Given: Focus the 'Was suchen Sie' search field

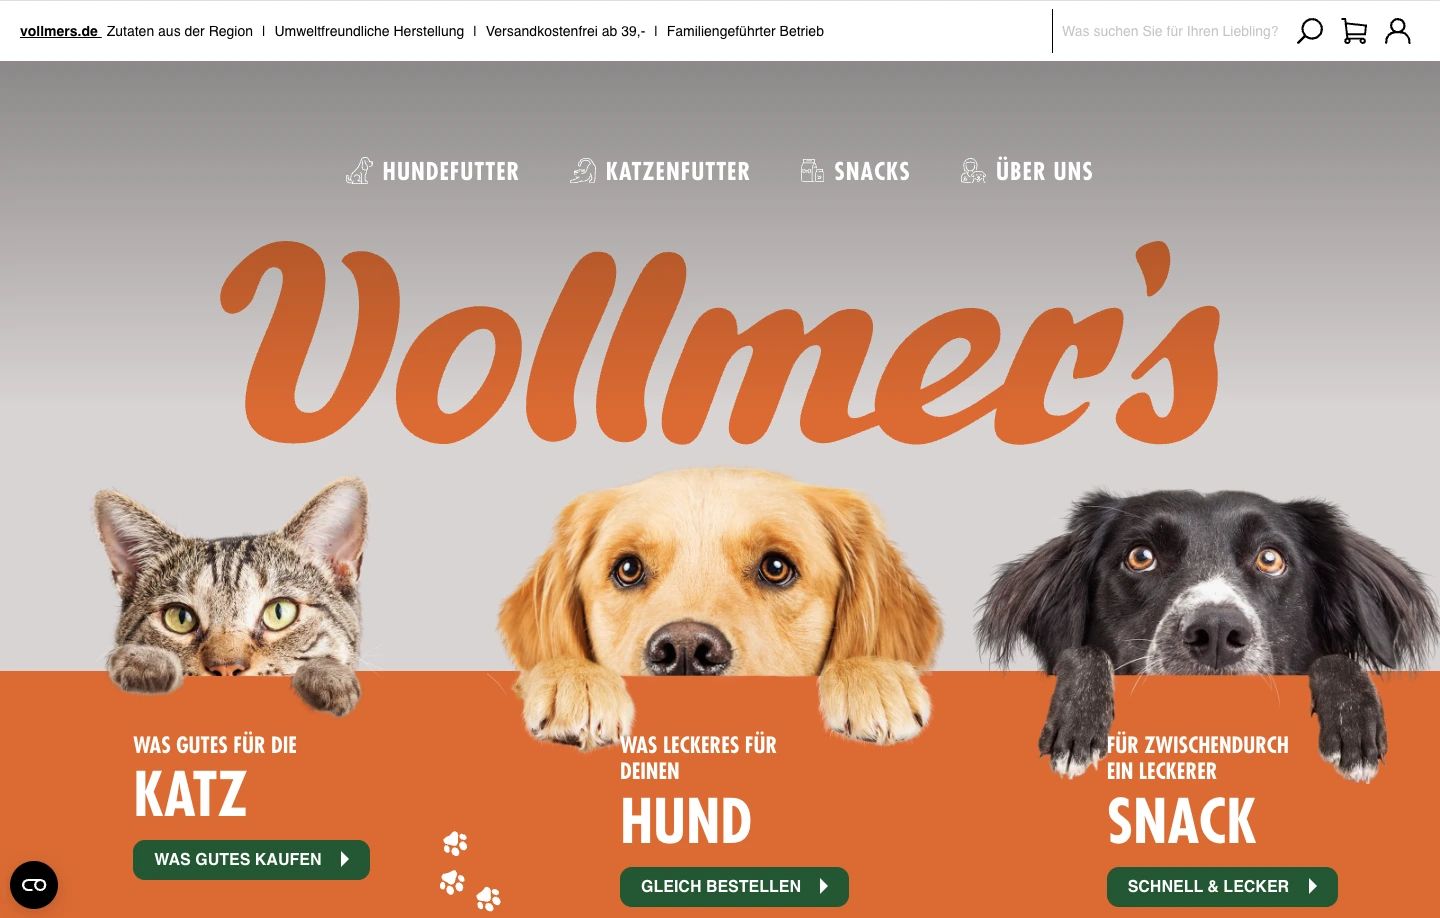Looking at the screenshot, I should pos(1170,31).
